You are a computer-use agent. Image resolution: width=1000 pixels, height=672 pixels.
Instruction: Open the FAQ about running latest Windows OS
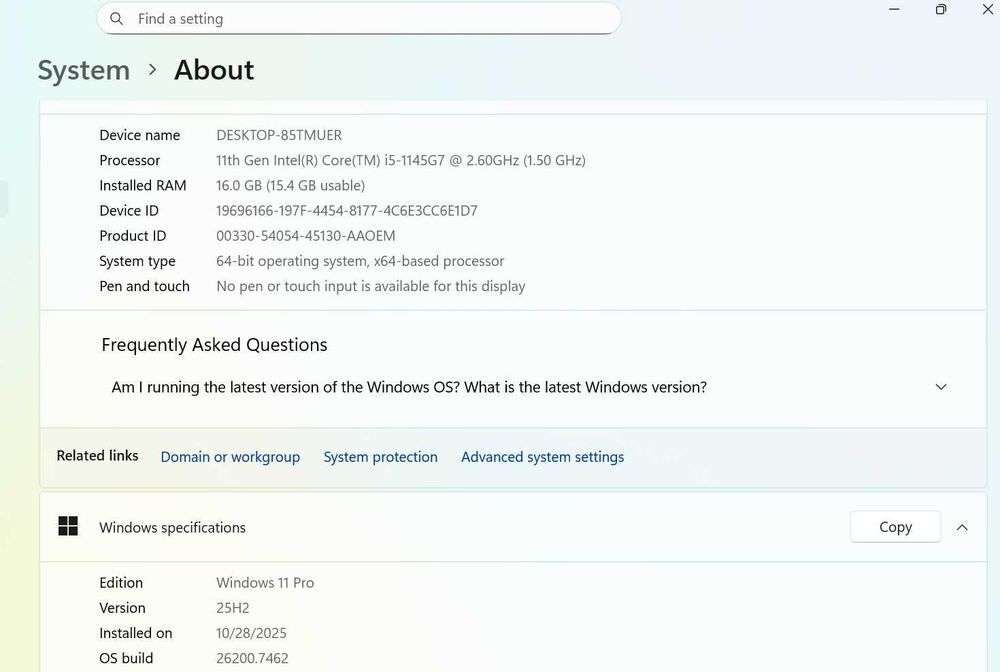409,387
